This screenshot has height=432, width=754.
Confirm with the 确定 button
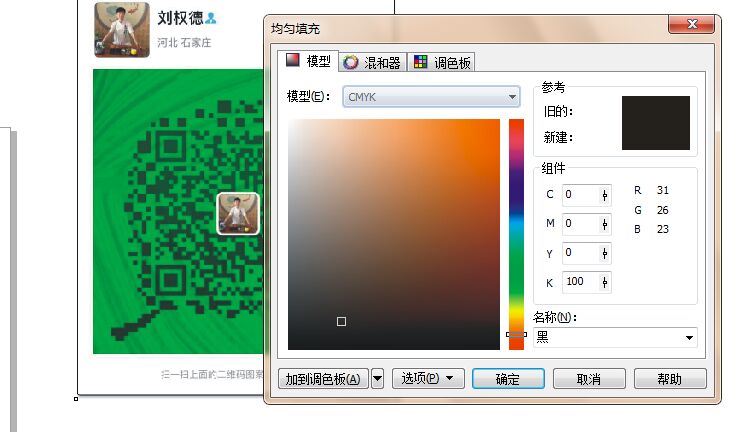coord(508,379)
